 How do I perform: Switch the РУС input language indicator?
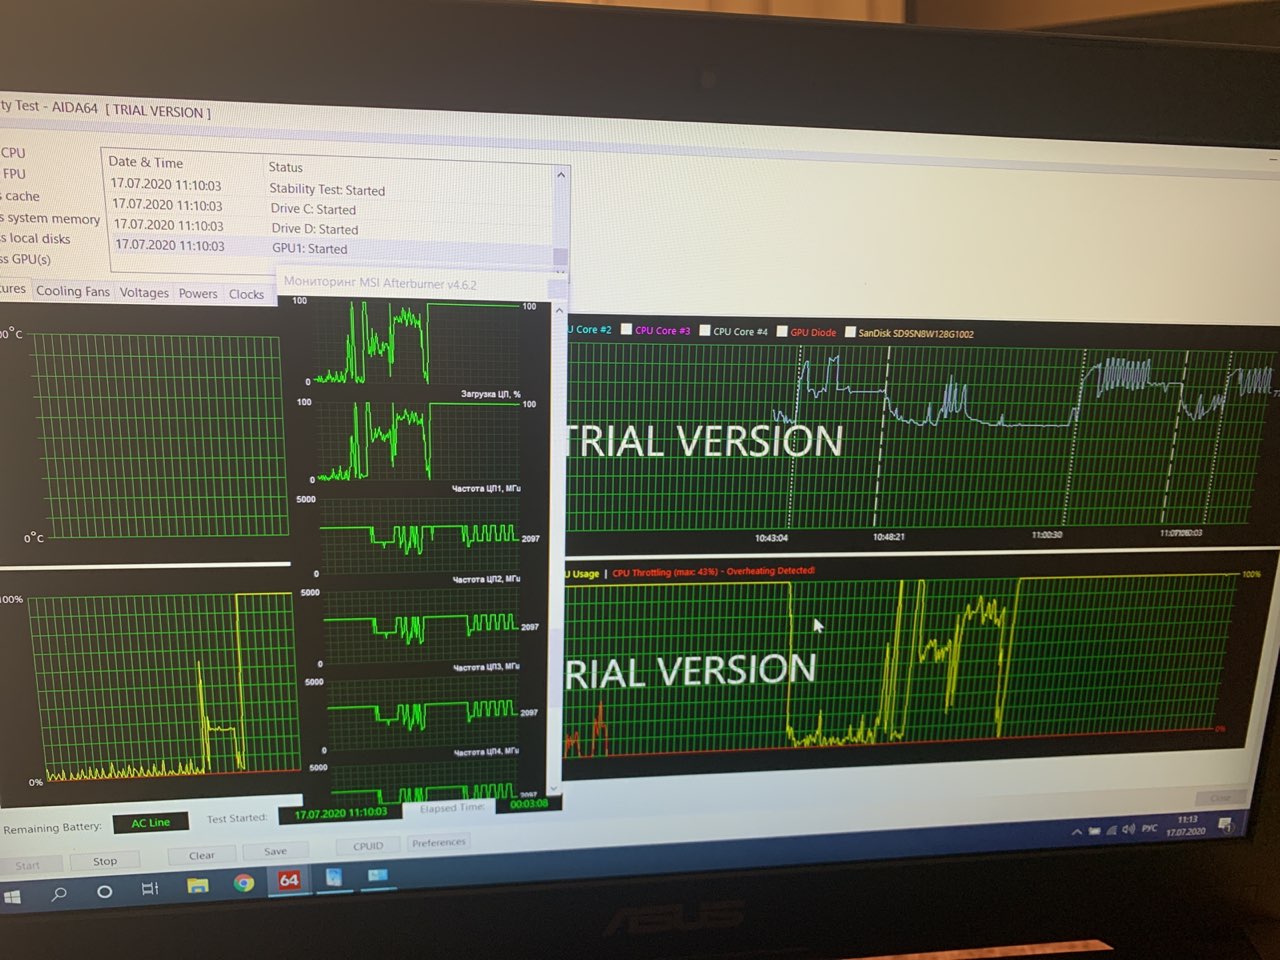[1150, 828]
